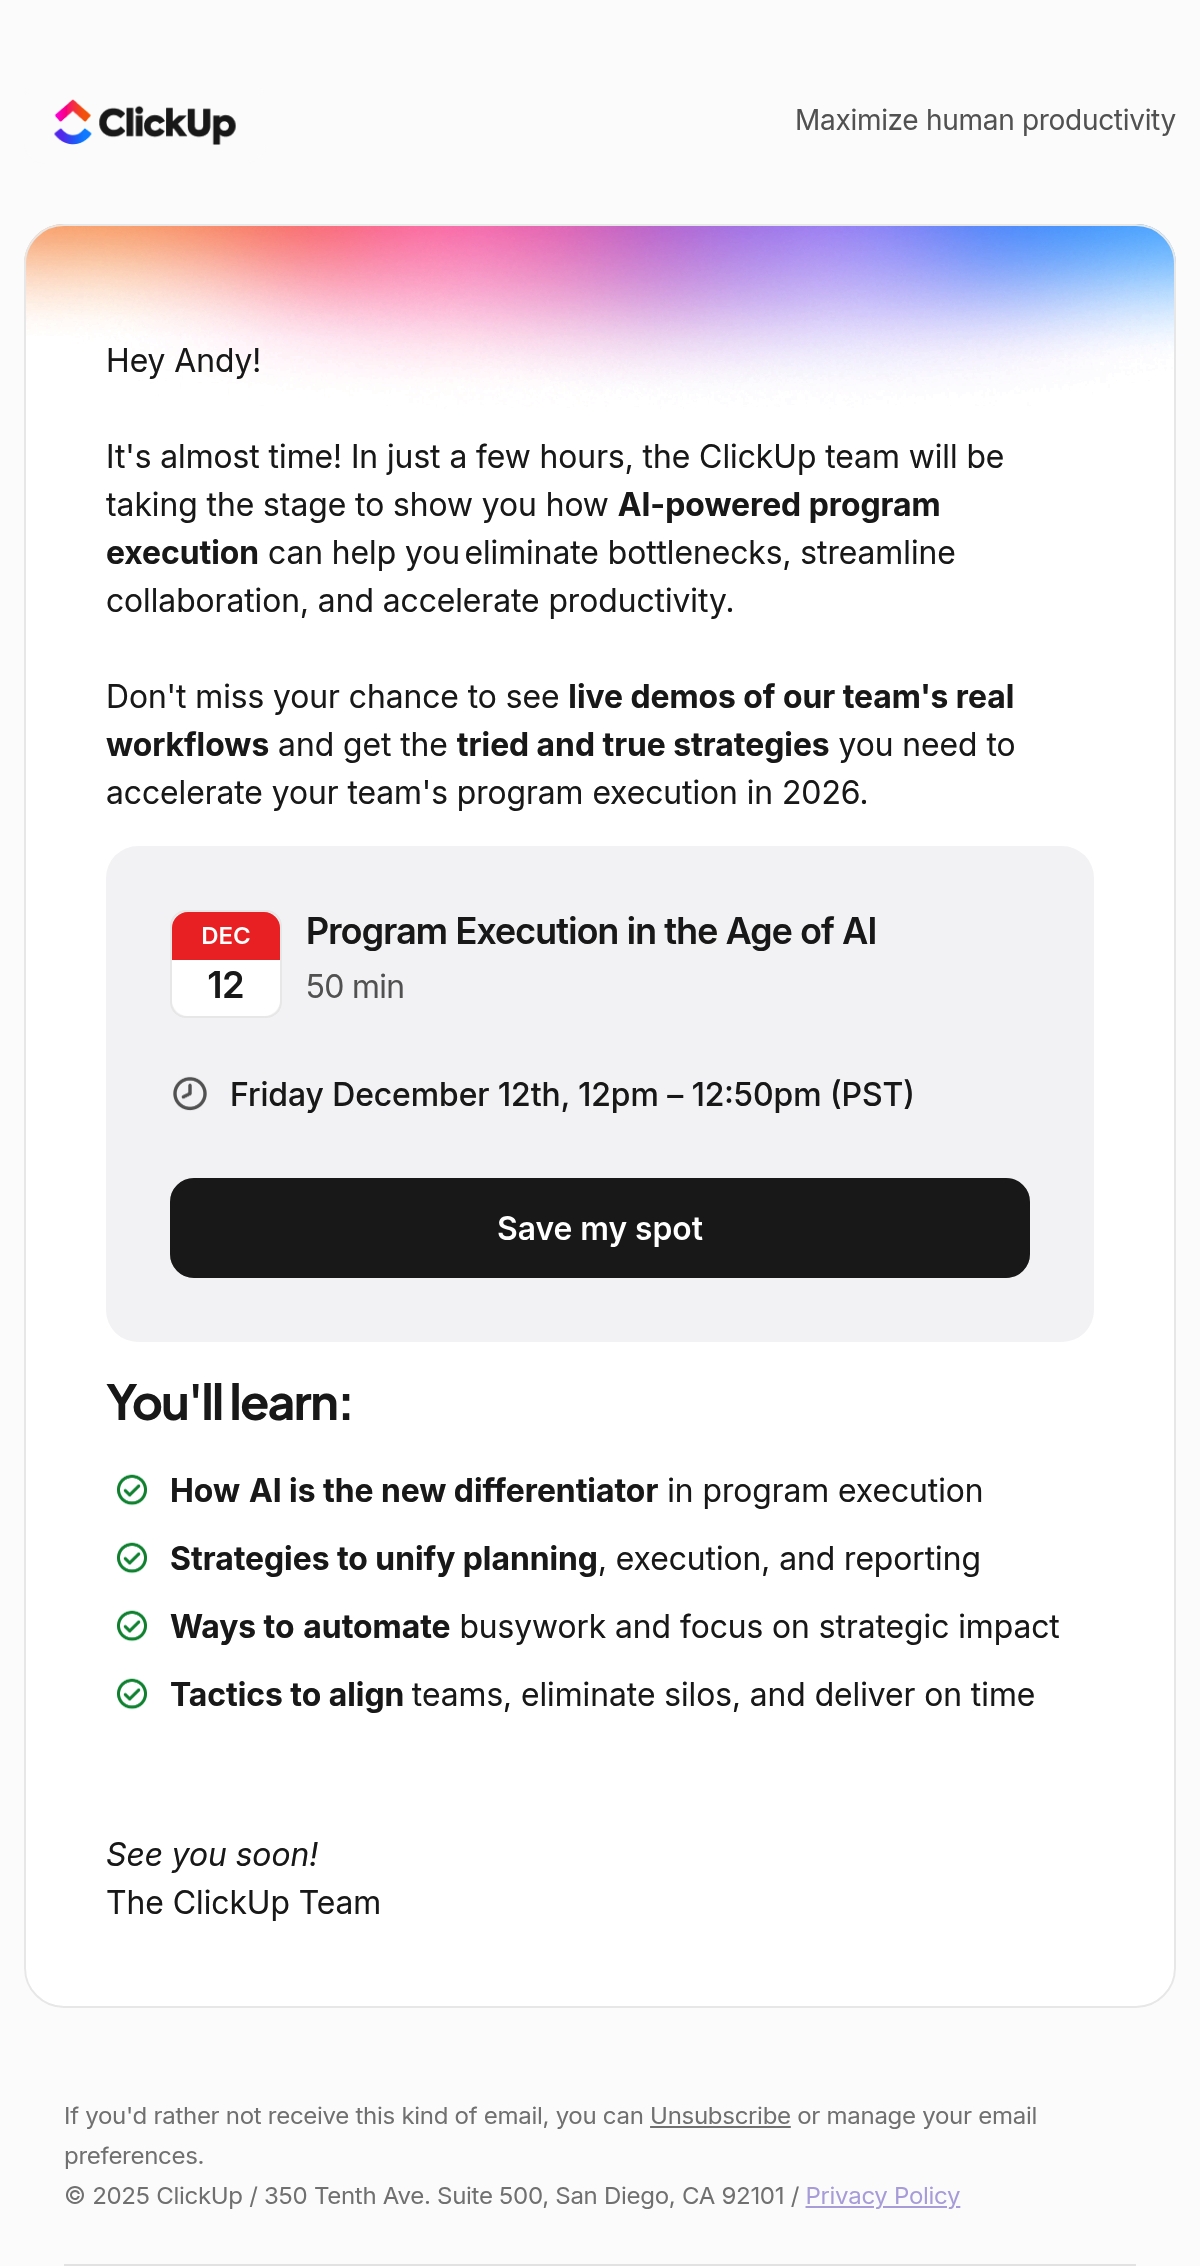The image size is (1200, 2266).
Task: Click the 50 min duration label
Action: (x=355, y=987)
